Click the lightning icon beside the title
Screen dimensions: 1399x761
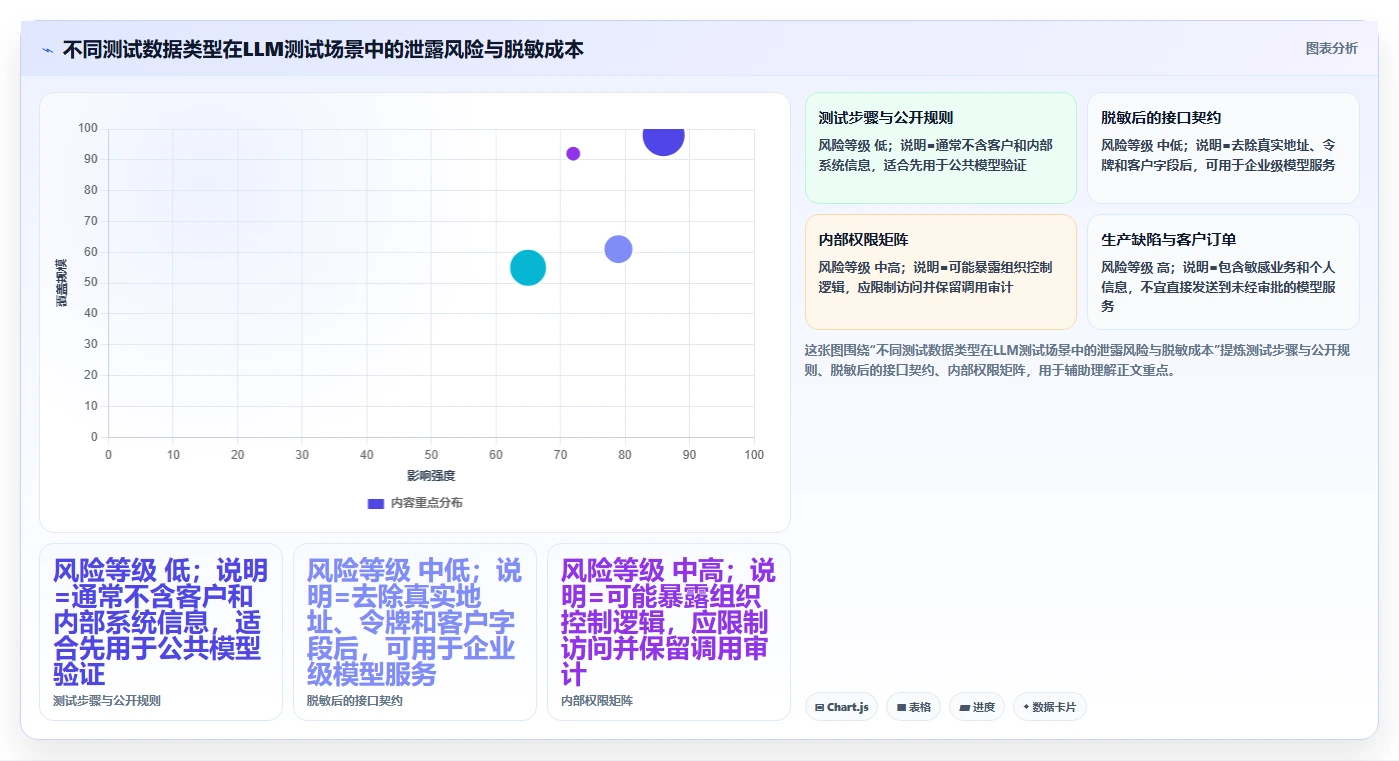[47, 50]
